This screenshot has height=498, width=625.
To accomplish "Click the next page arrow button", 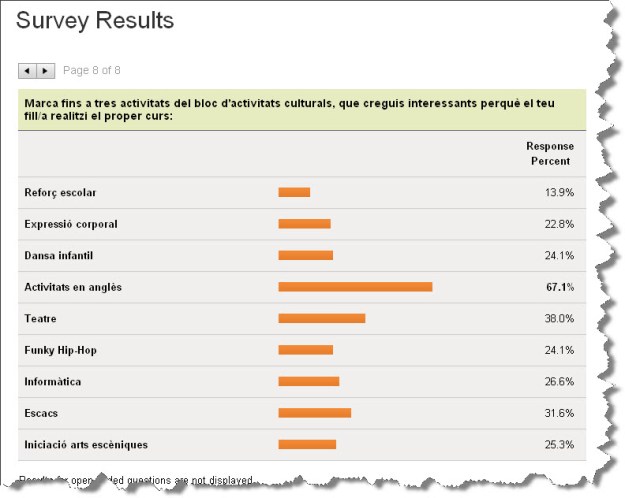I will coord(45,71).
